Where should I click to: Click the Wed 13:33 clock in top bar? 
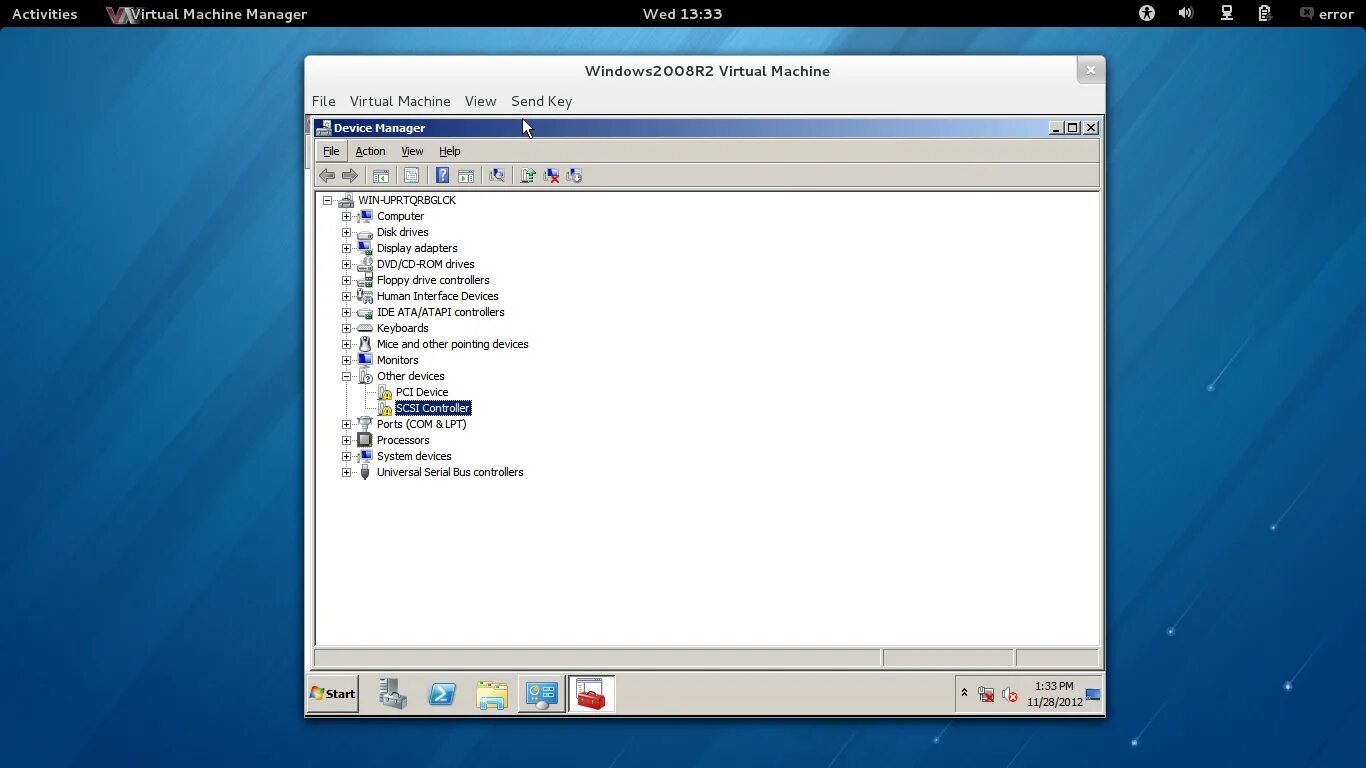(x=682, y=14)
